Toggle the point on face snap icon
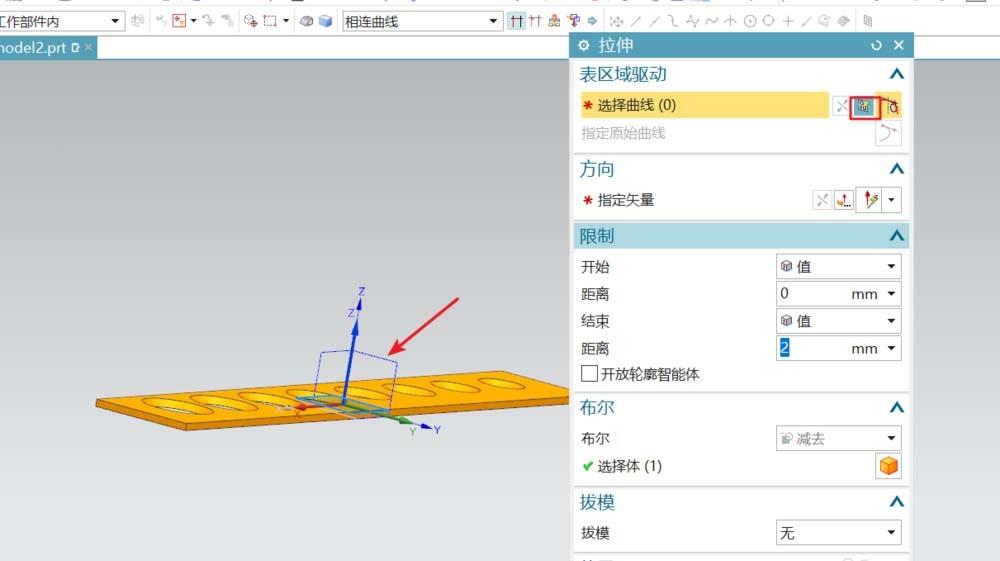Viewport: 1000px width, 561px height. (x=825, y=21)
